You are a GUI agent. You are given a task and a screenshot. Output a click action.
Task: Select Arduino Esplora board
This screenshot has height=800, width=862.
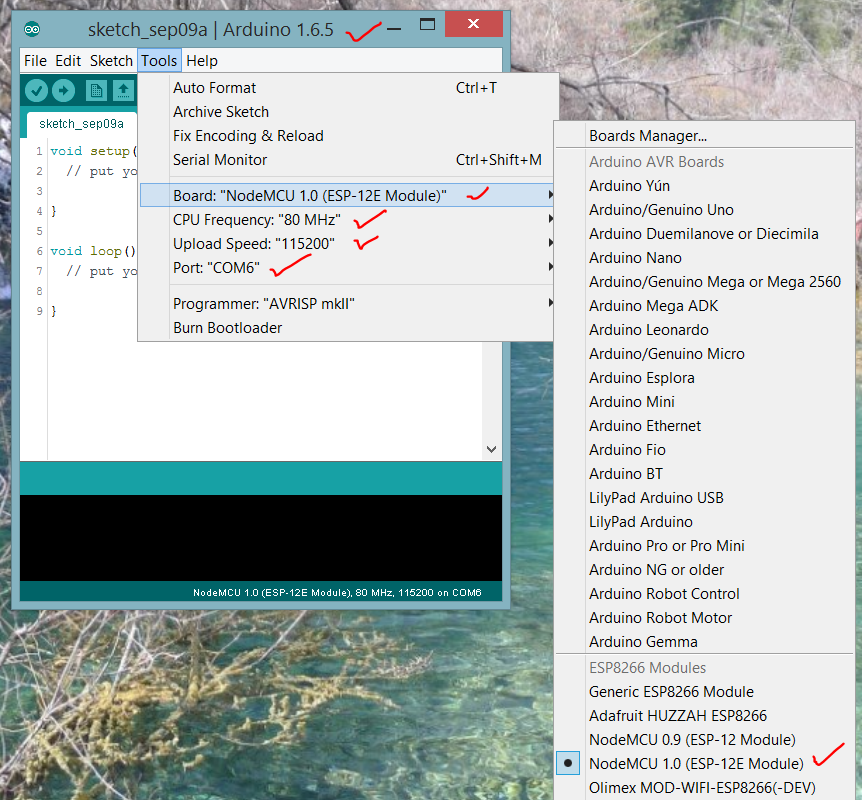point(704,378)
